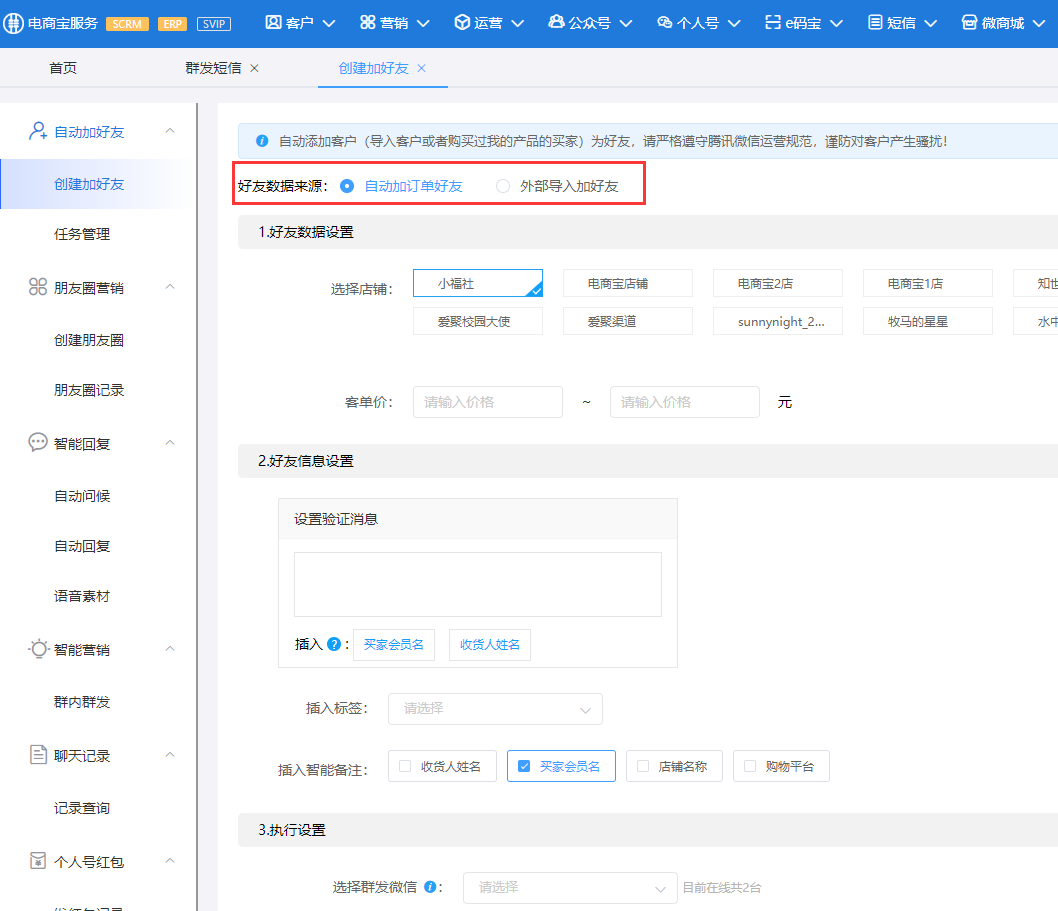Expand the 营销 top menu chevron
The height and width of the screenshot is (911, 1058).
[423, 24]
